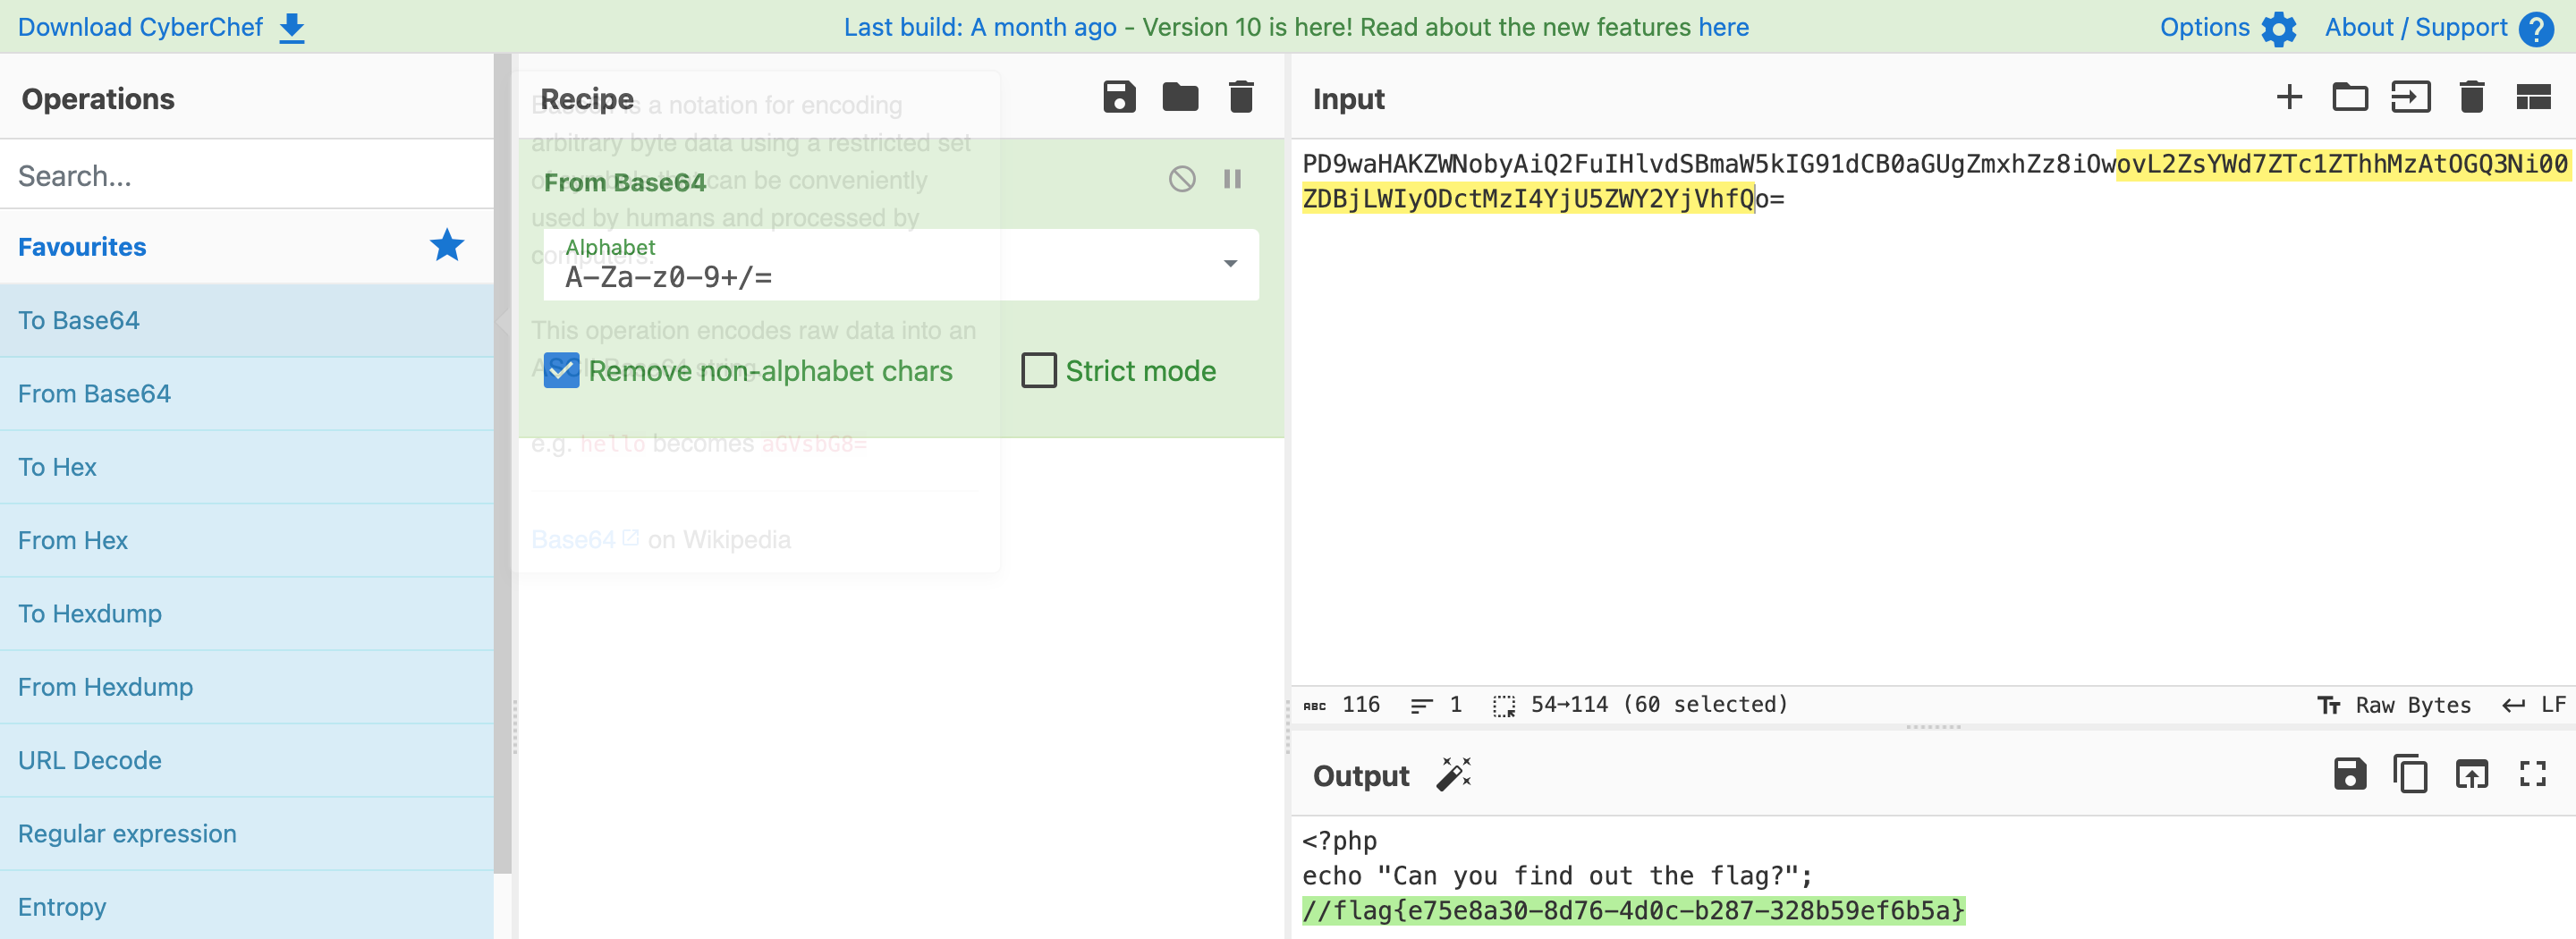Open the Alphabet dropdown

click(900, 265)
